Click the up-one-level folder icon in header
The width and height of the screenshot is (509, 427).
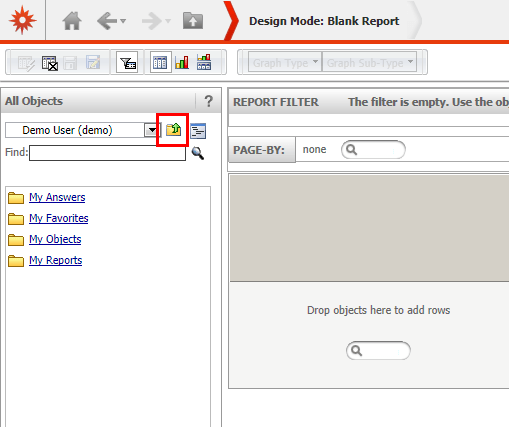193,21
